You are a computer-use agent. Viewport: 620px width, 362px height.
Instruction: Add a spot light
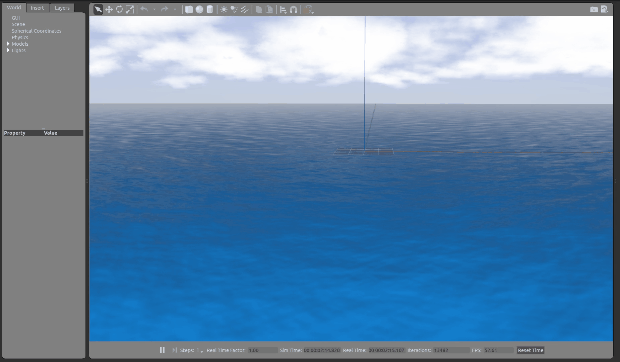click(x=234, y=9)
